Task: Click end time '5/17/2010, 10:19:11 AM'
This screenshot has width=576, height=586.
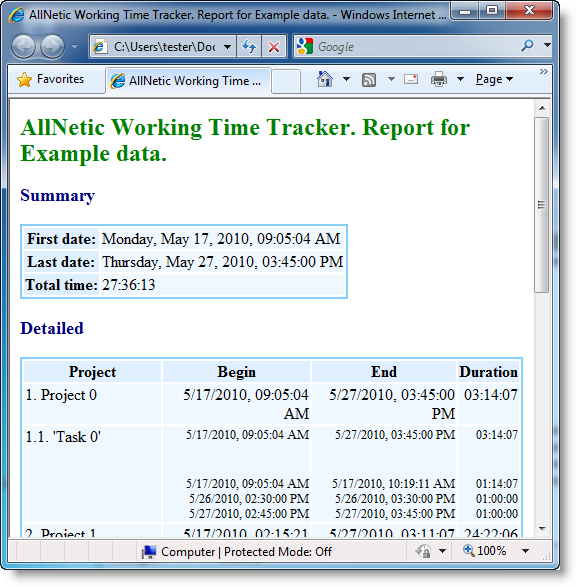Action: tap(394, 484)
